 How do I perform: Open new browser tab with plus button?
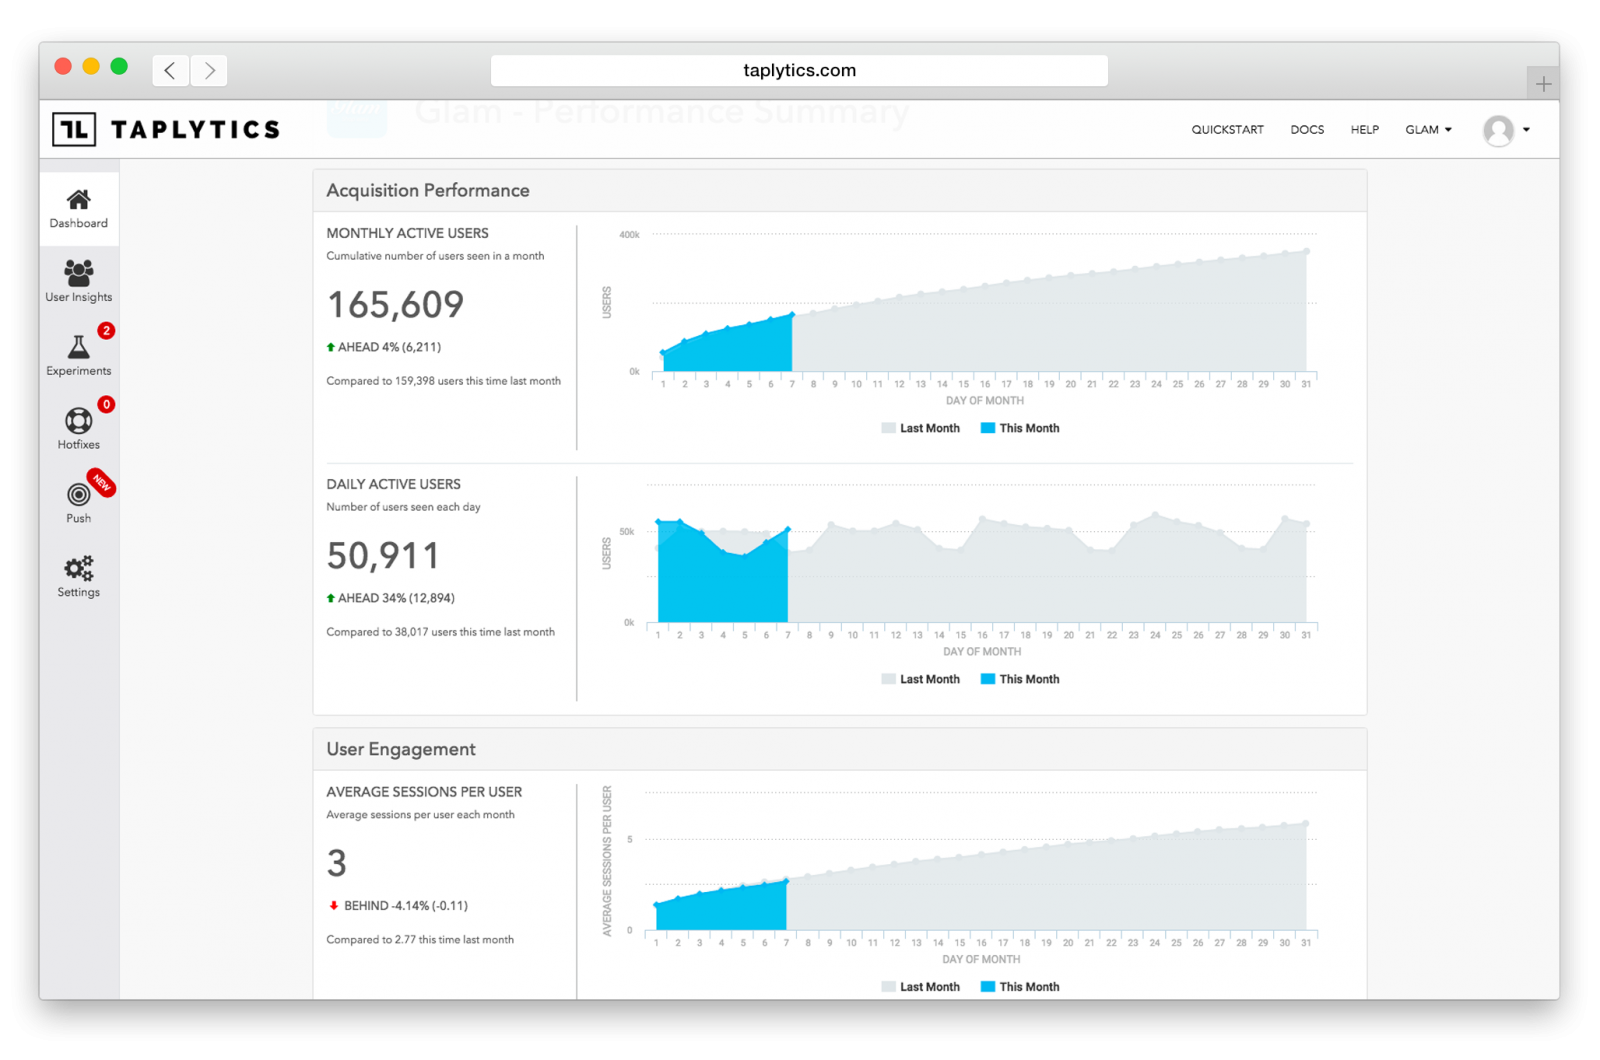point(1543,84)
